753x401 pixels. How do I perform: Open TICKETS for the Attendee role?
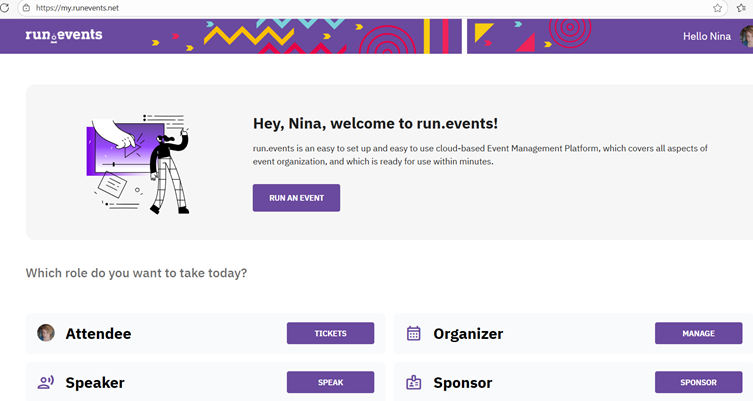click(330, 333)
